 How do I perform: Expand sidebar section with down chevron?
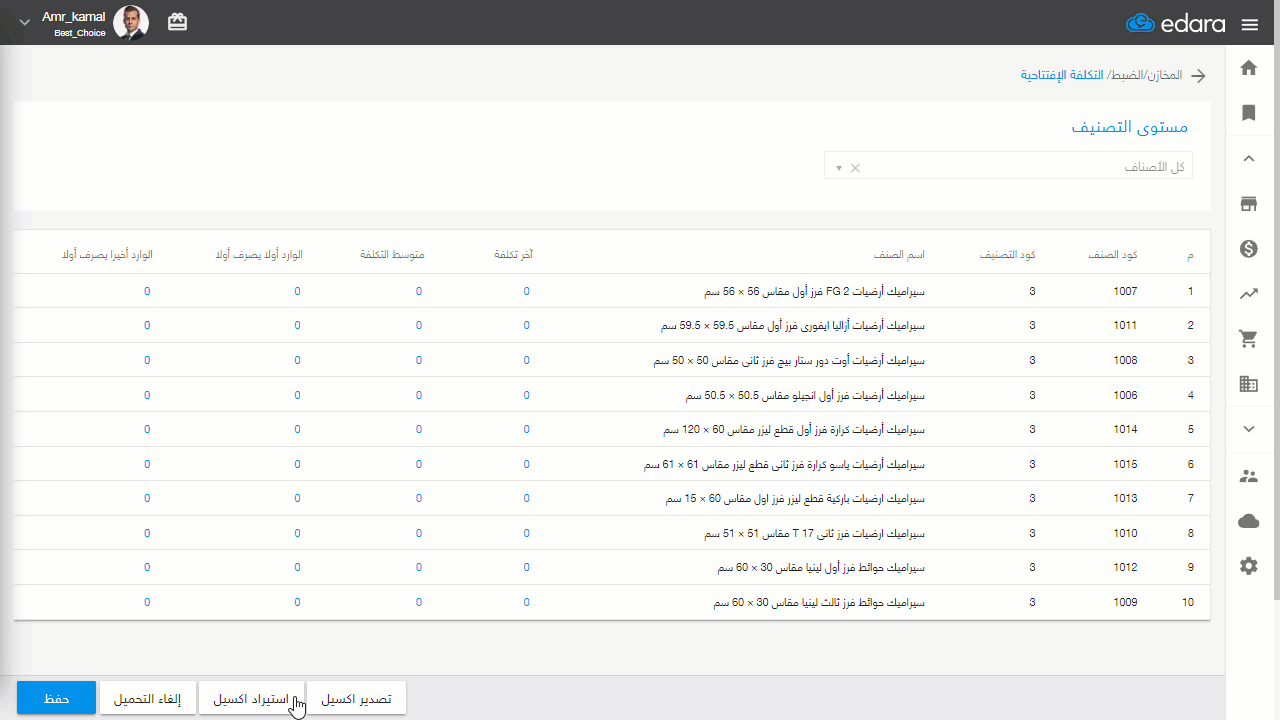click(1248, 429)
